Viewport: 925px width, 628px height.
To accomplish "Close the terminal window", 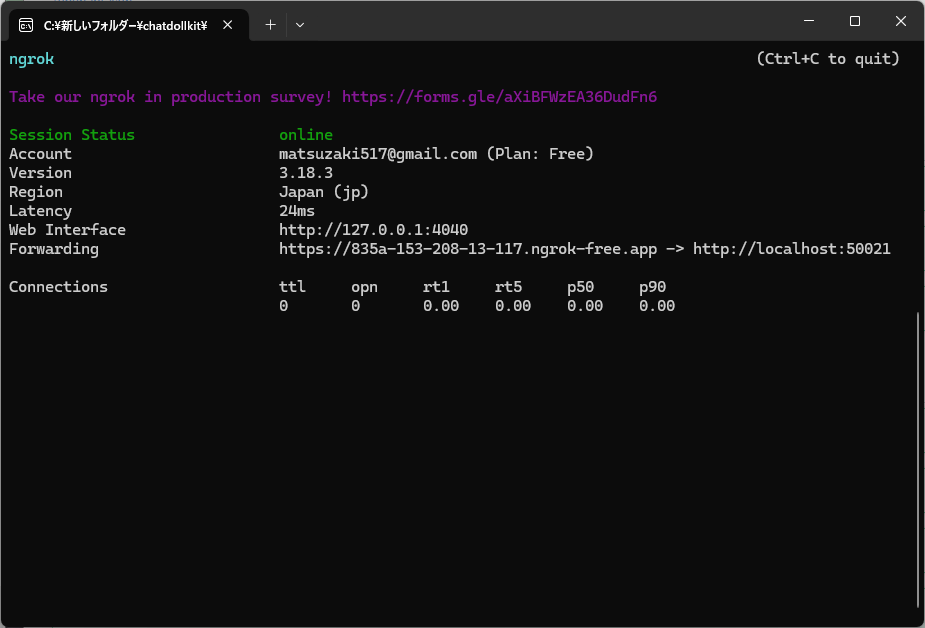I will (x=901, y=21).
